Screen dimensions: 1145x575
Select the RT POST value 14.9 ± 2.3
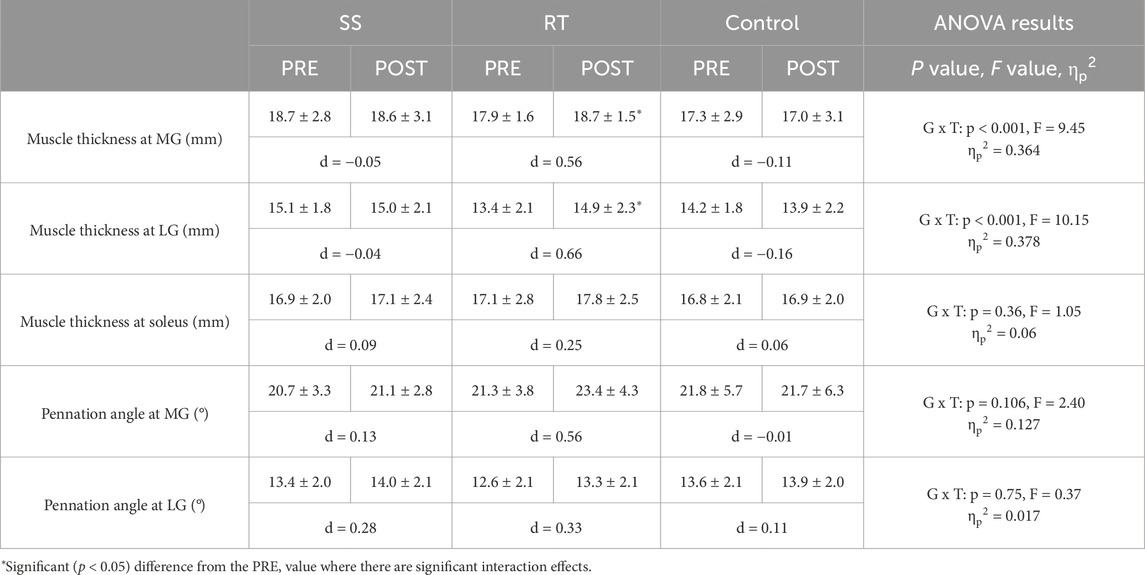coord(607,209)
